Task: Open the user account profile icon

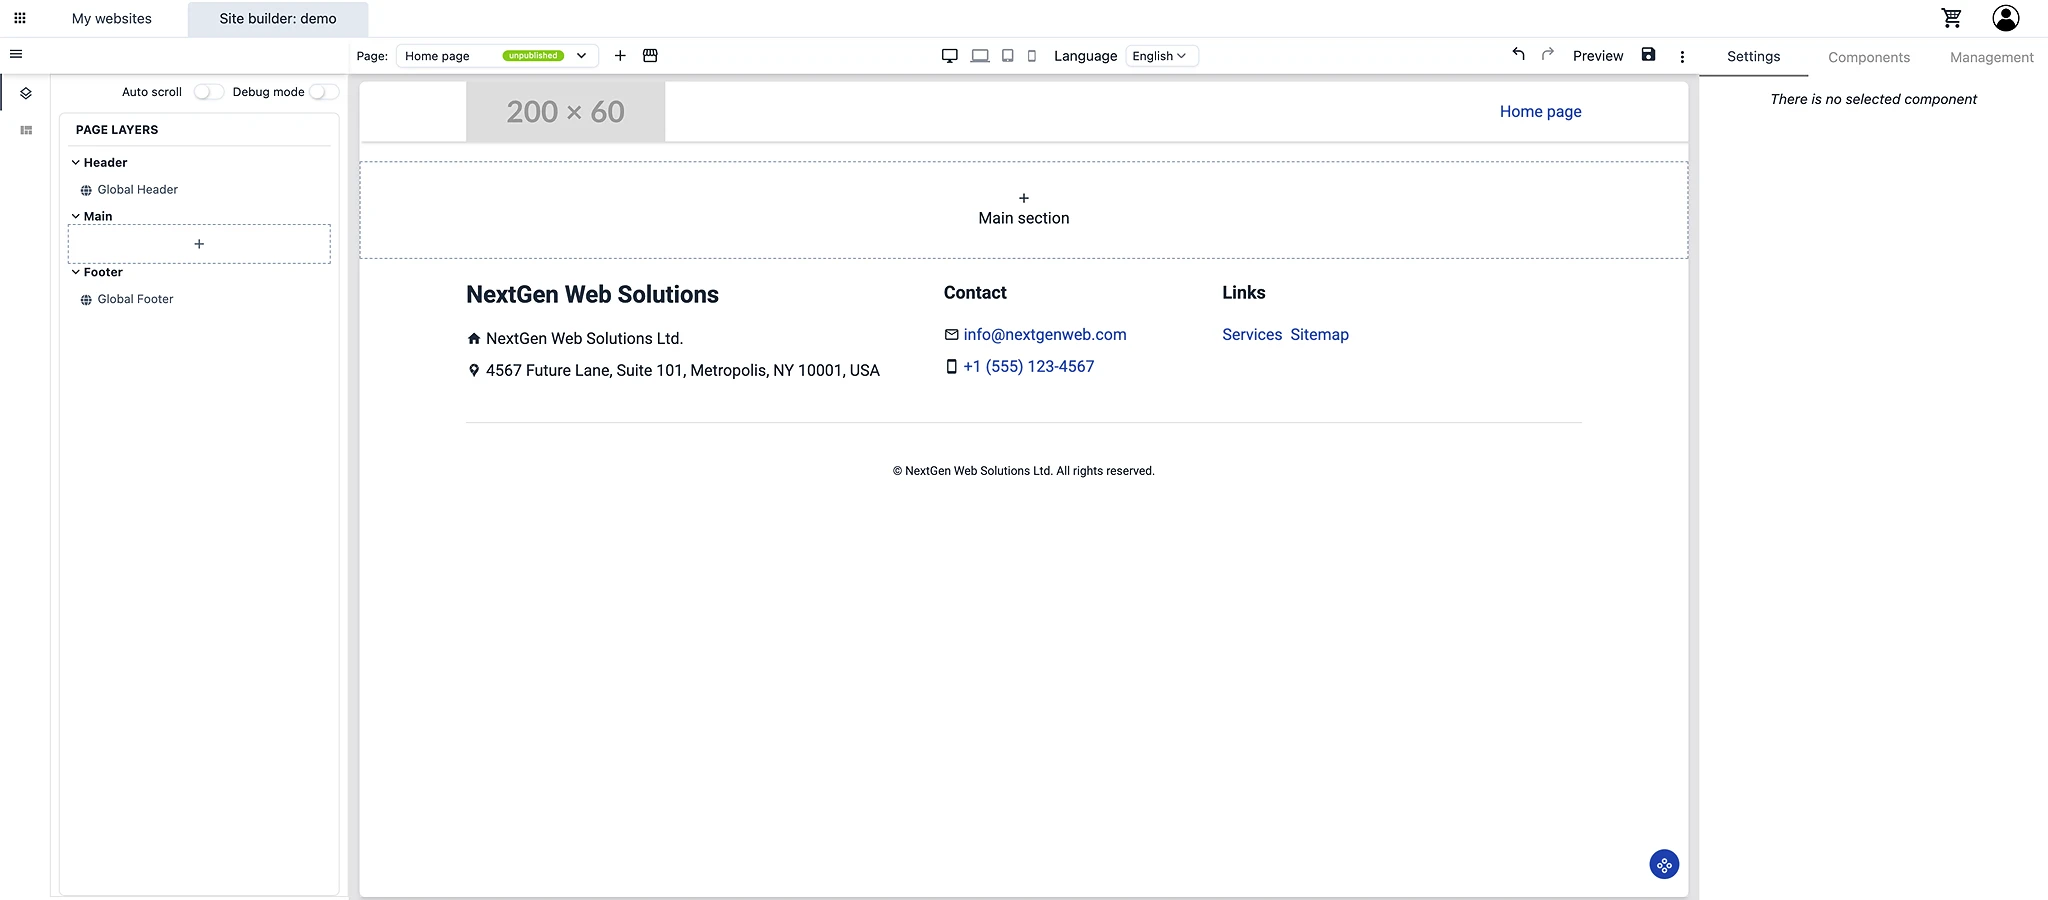Action: tap(2005, 18)
